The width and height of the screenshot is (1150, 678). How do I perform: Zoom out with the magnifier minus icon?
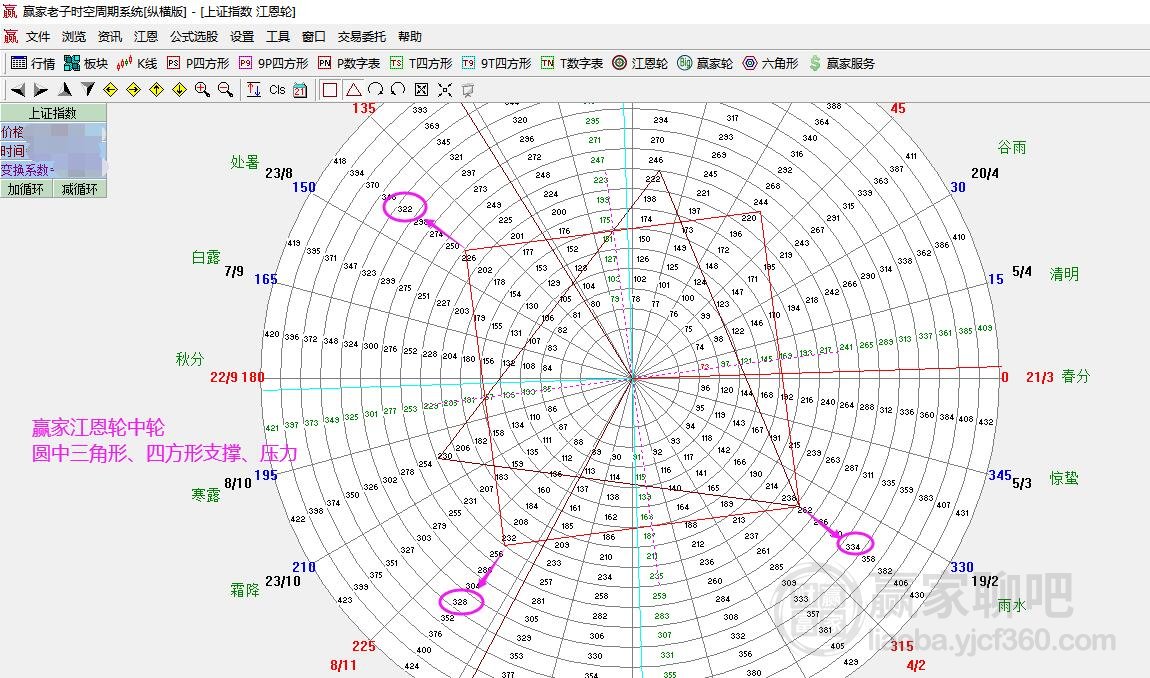[x=226, y=90]
